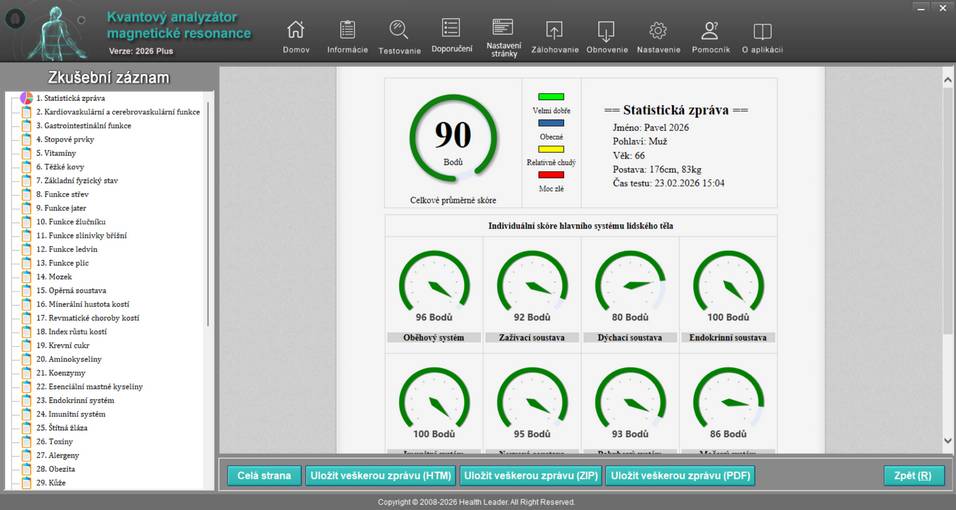Select Esenciální mastné kyseliny report
Image resolution: width=956 pixels, height=510 pixels.
pyautogui.click(x=89, y=386)
